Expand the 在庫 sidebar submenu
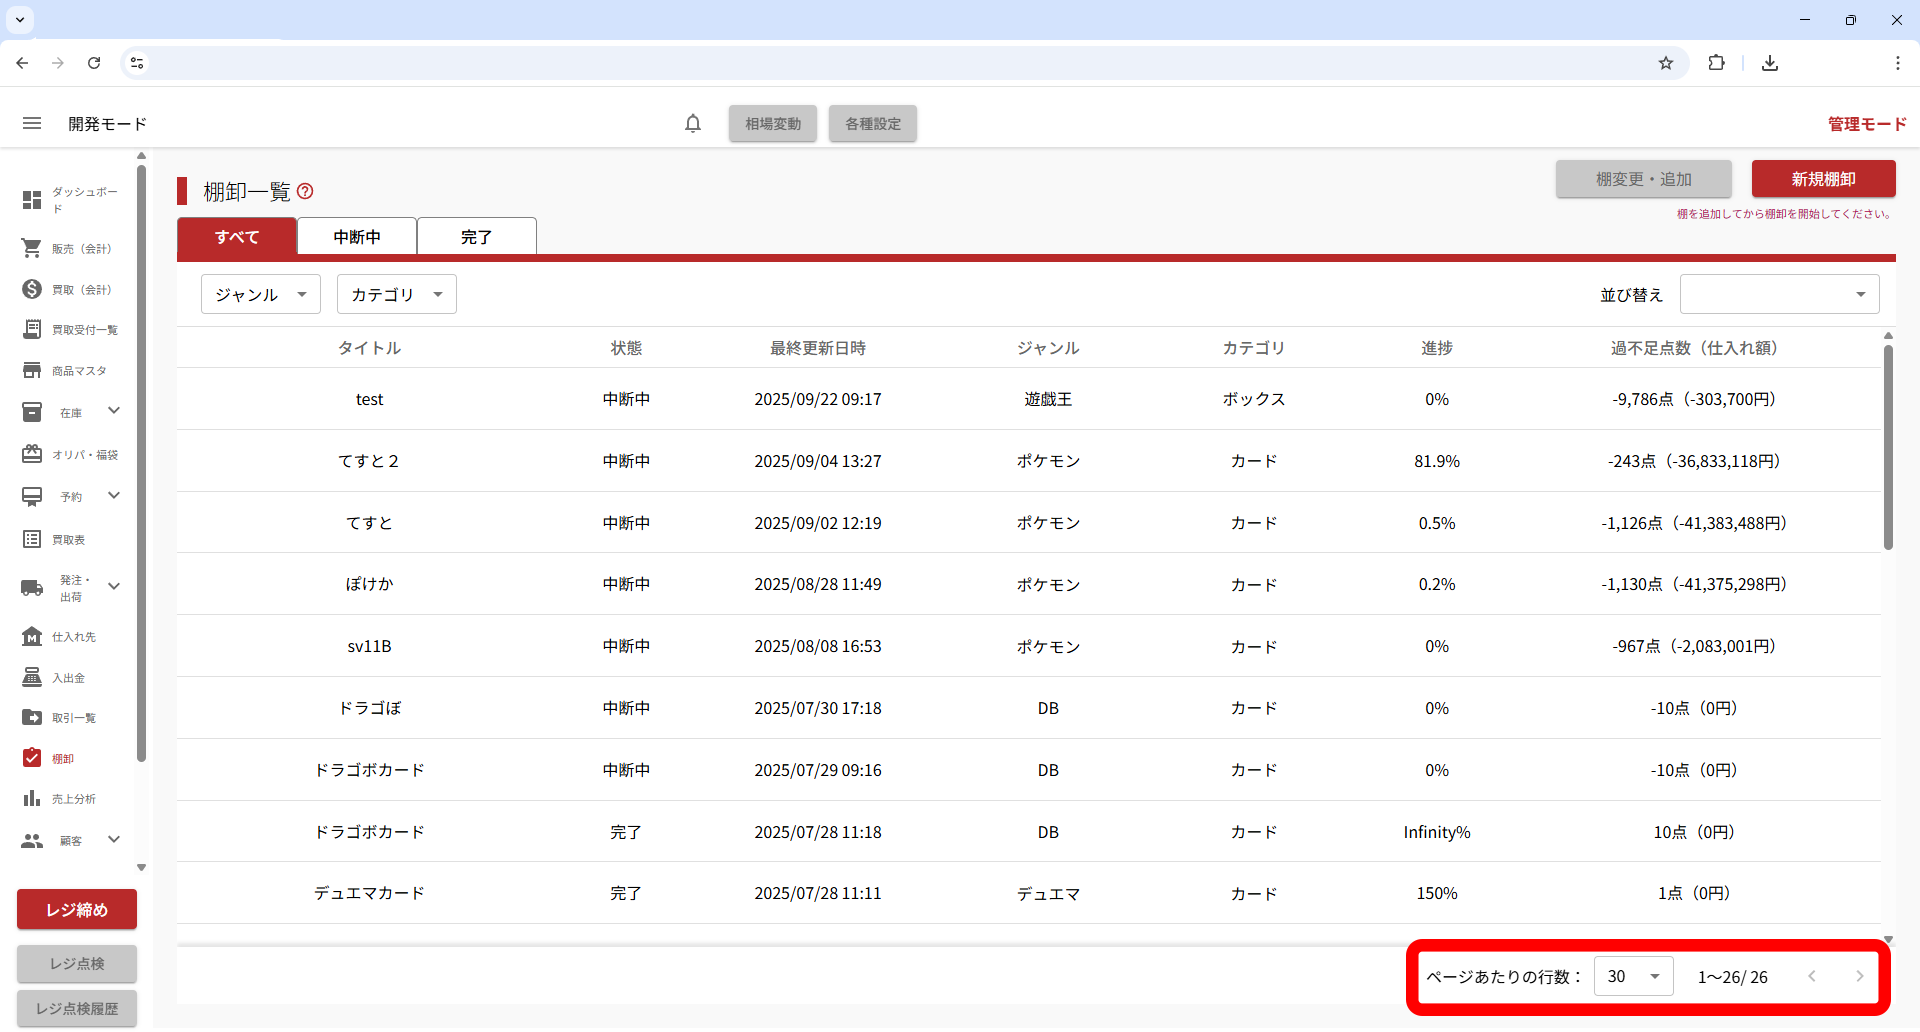Viewport: 1920px width, 1032px height. tap(113, 411)
